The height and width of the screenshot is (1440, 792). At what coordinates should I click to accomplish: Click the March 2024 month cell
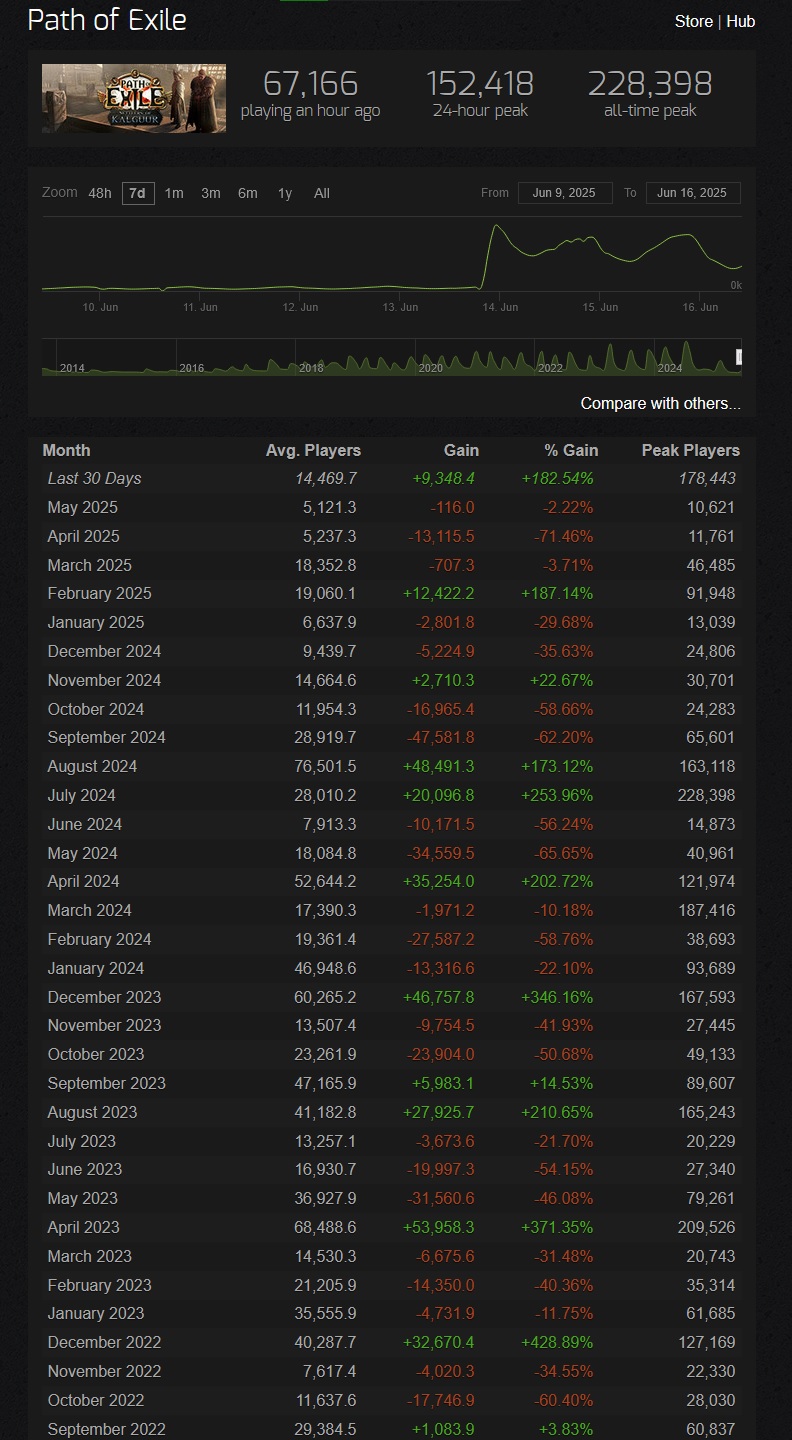89,910
